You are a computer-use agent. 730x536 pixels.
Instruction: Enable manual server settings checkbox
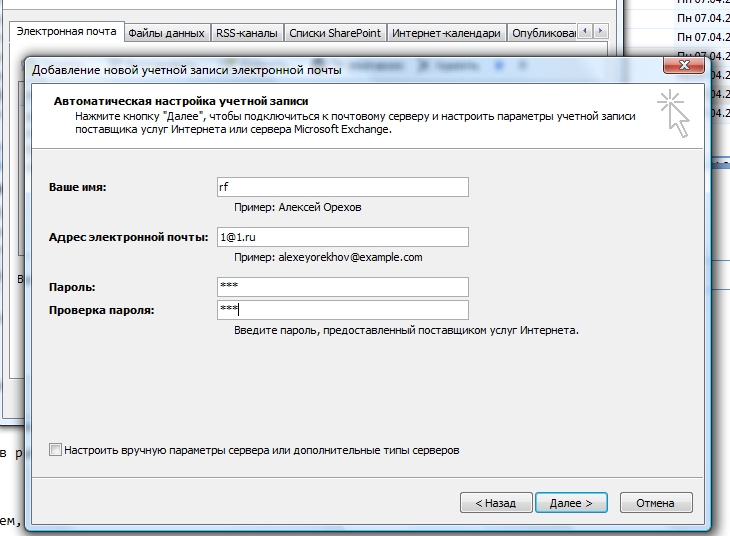(x=55, y=450)
